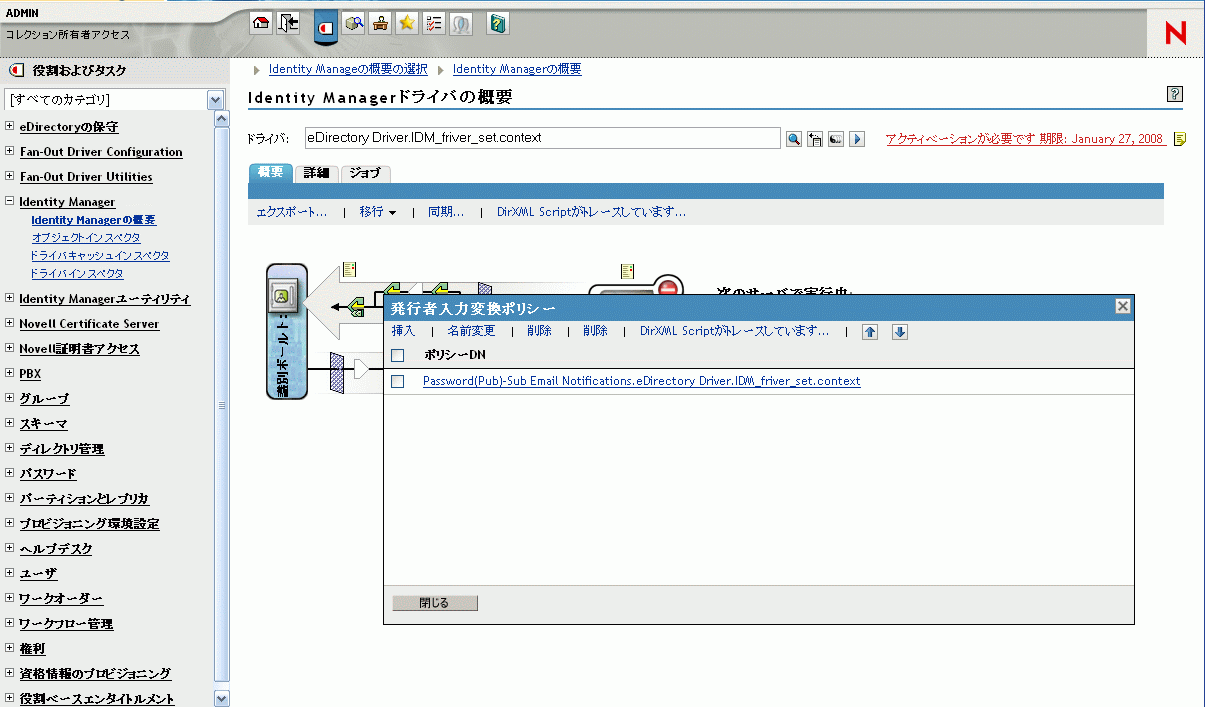Click the ワークフロー管理 sidebar item
The image size is (1205, 707).
(66, 624)
